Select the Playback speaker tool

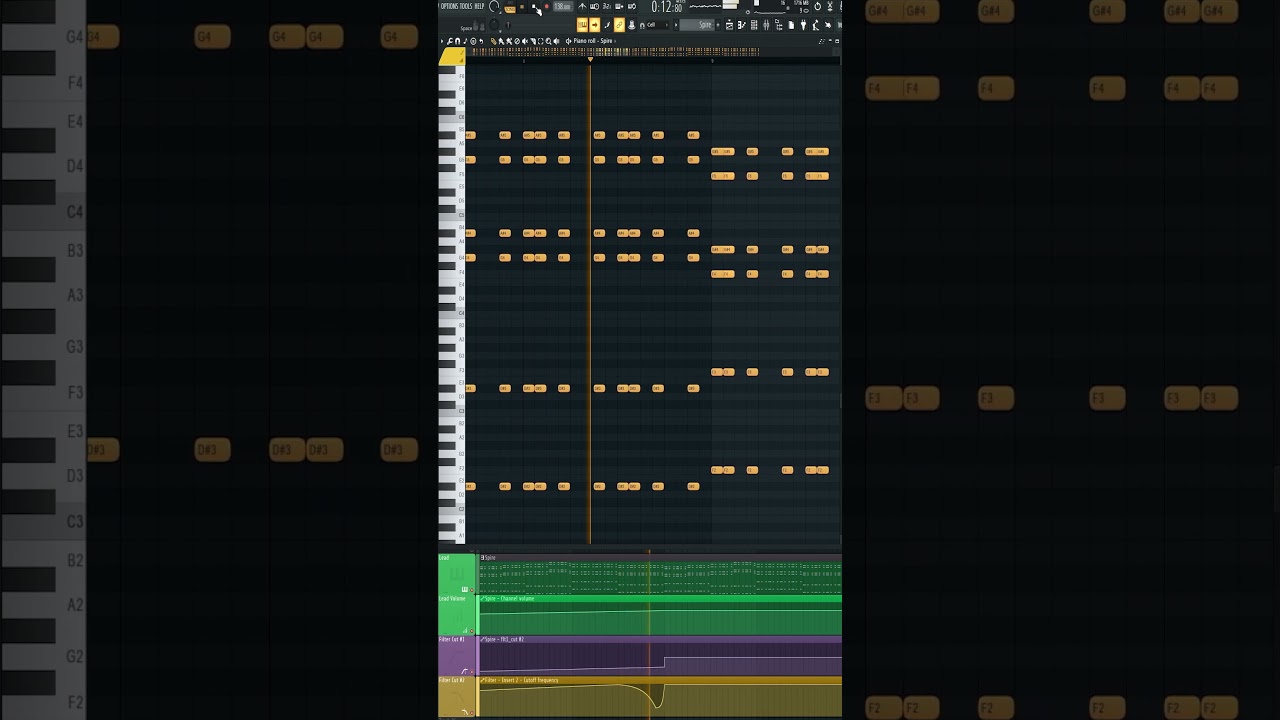coord(556,41)
